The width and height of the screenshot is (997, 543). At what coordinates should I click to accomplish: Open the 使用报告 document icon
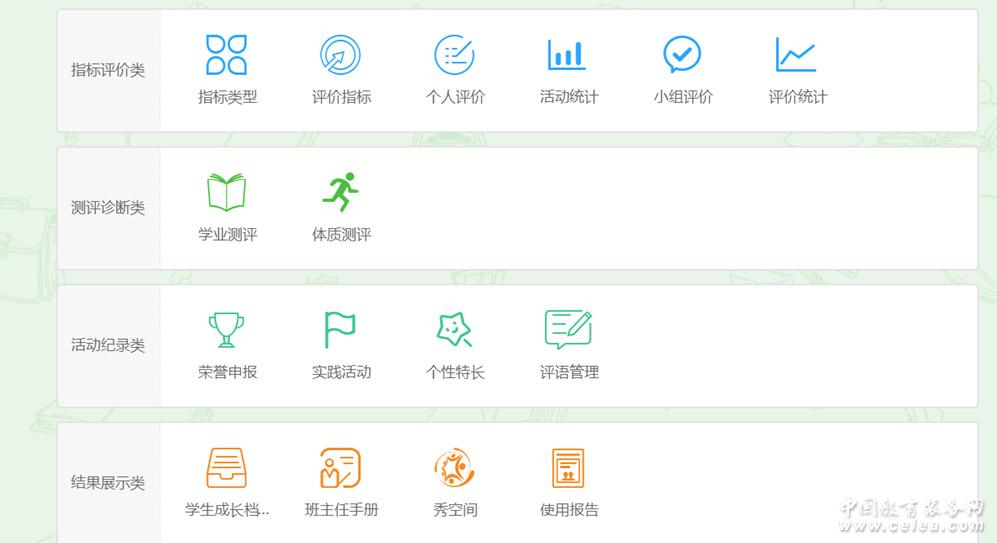pos(568,467)
